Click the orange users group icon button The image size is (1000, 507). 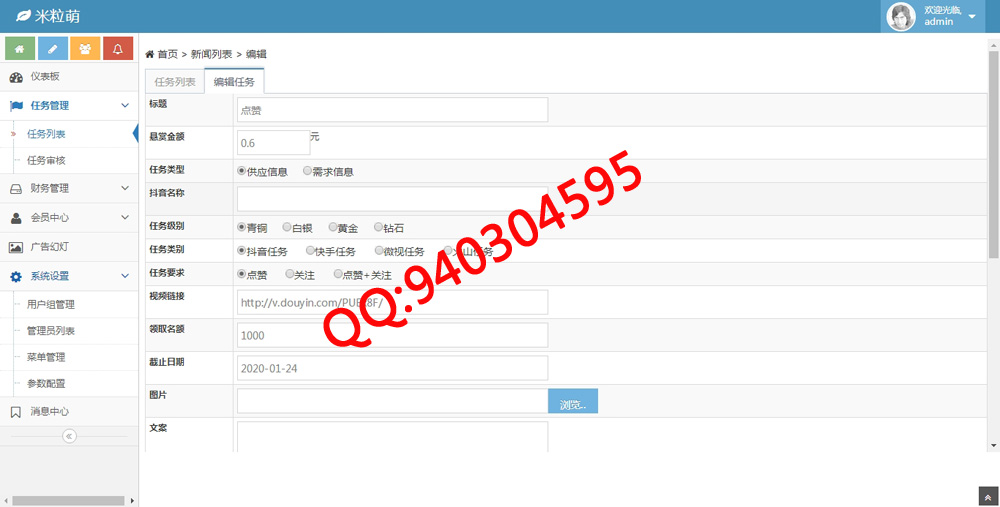pyautogui.click(x=85, y=48)
